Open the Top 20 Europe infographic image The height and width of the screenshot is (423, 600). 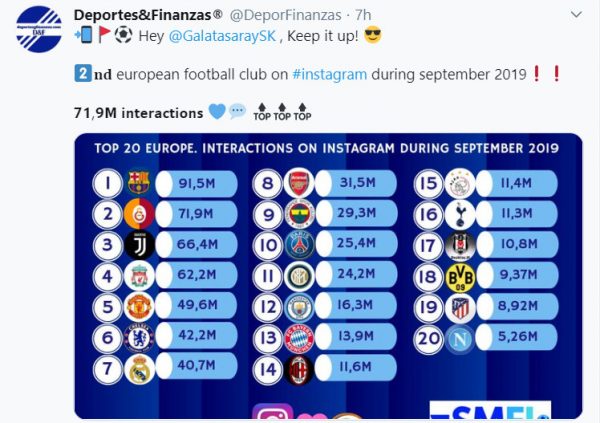point(328,275)
